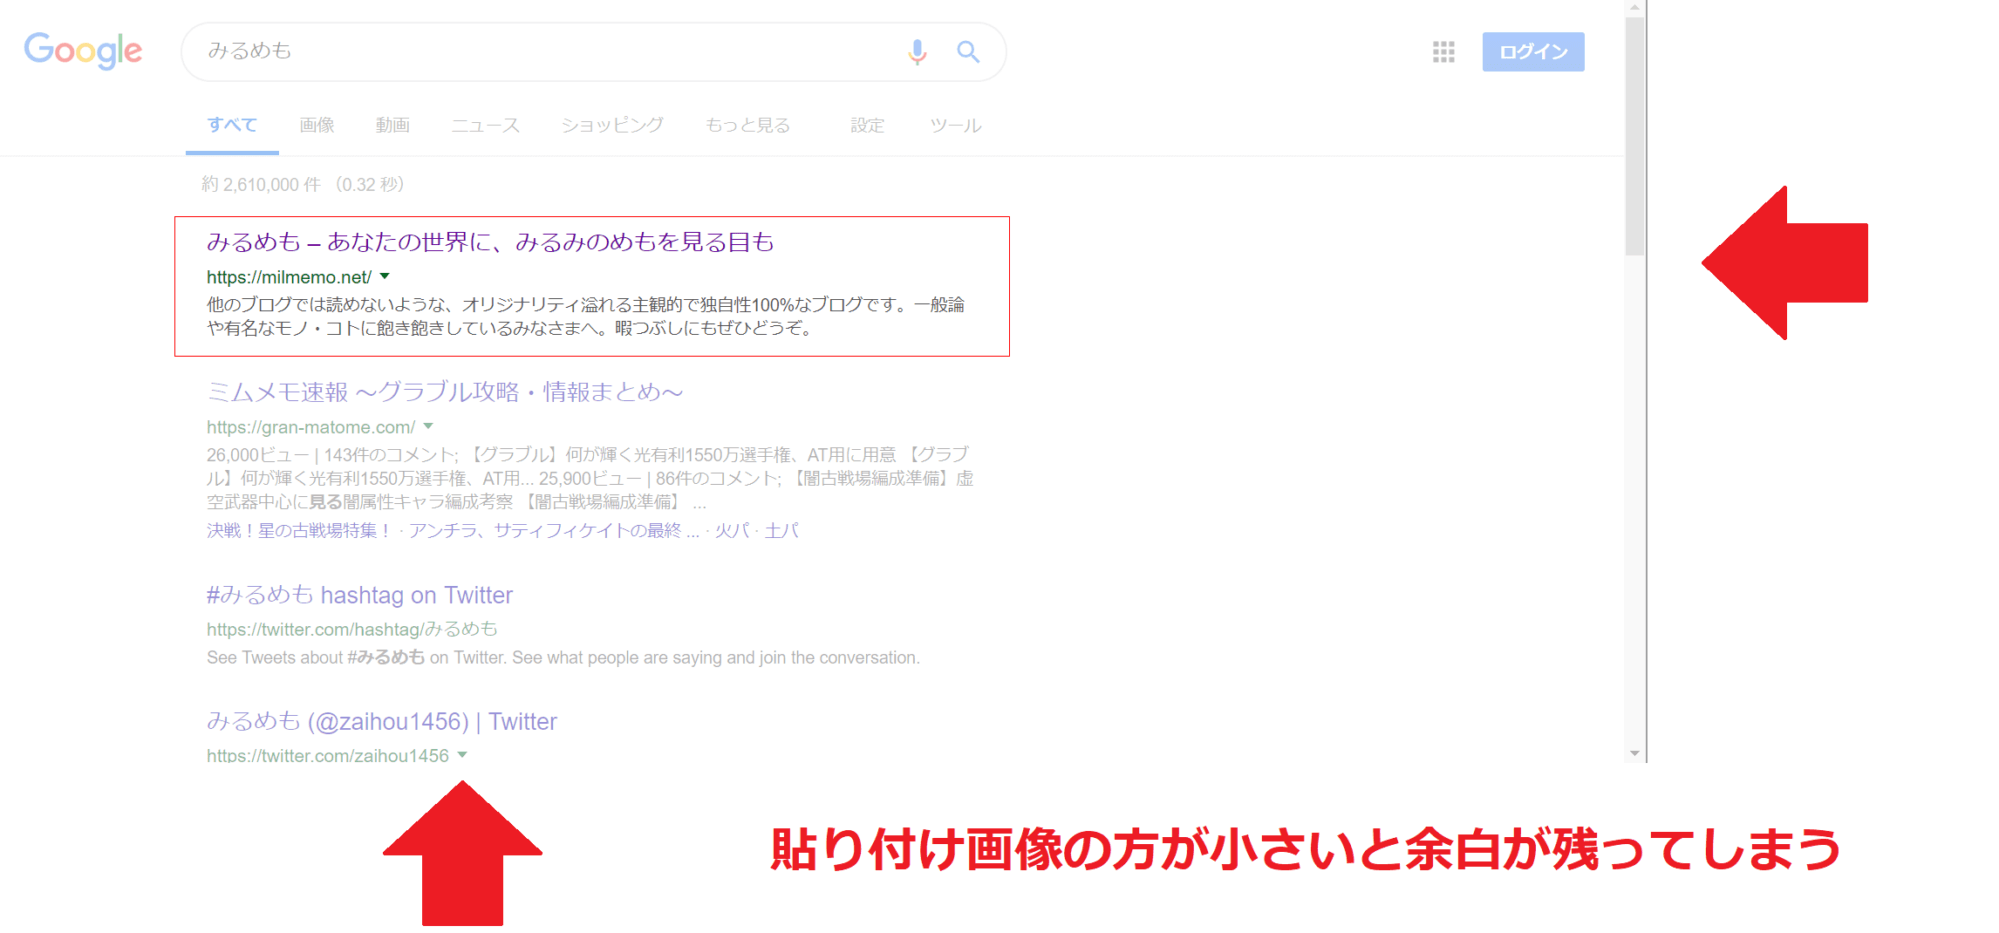This screenshot has height=933, width=1999.
Task: Open sitelink 決戦！星の古戦場特集！
Action: 298,531
